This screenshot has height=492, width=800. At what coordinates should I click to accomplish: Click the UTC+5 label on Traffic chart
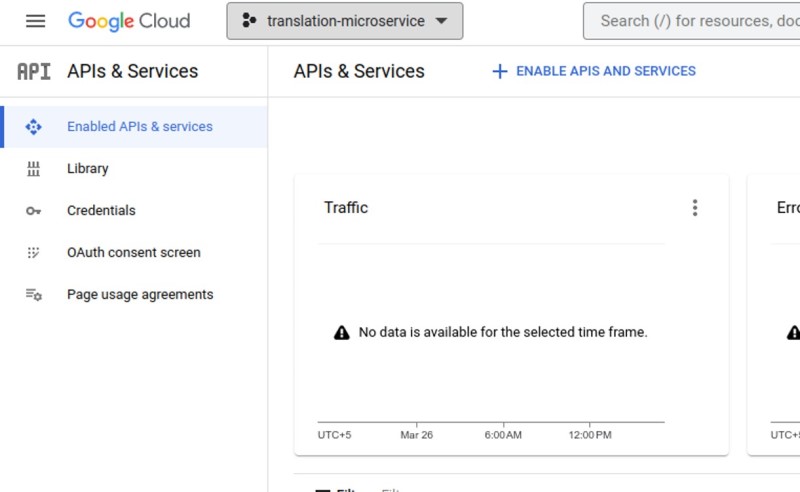334,435
